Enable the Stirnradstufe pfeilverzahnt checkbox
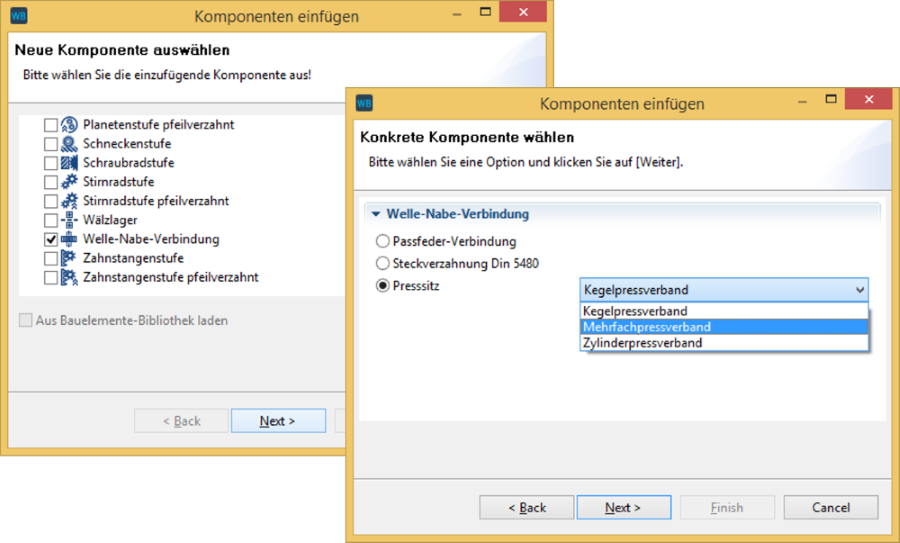900x543 pixels. tap(50, 201)
